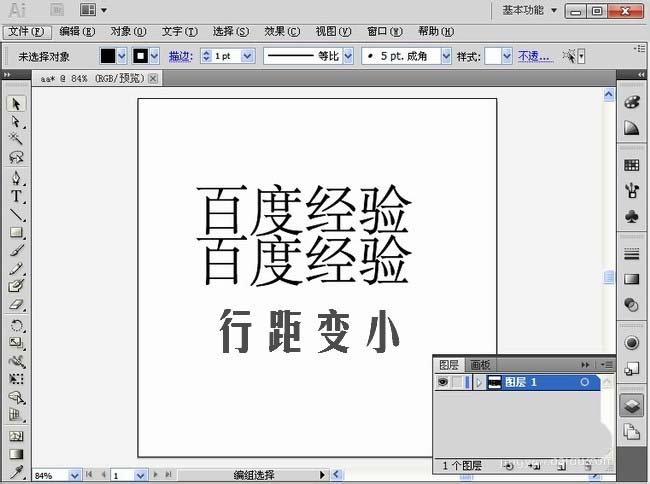Image resolution: width=650 pixels, height=484 pixels.
Task: Toggle visibility eye of 图层 1
Action: [443, 382]
